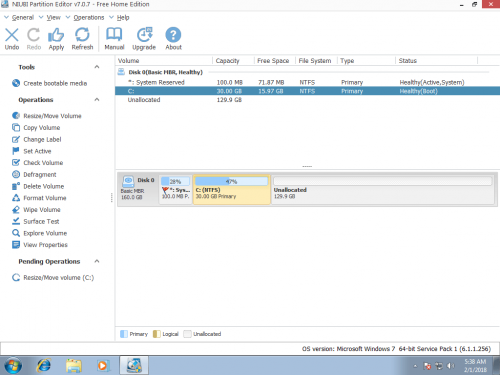Click the Format Volume icon
This screenshot has width=500, height=375.
[x=16, y=198]
